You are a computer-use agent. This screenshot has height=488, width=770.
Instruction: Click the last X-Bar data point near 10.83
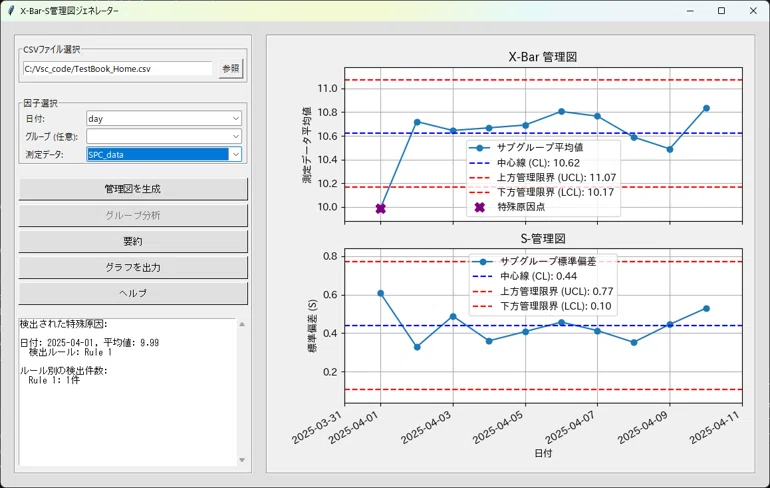706,108
